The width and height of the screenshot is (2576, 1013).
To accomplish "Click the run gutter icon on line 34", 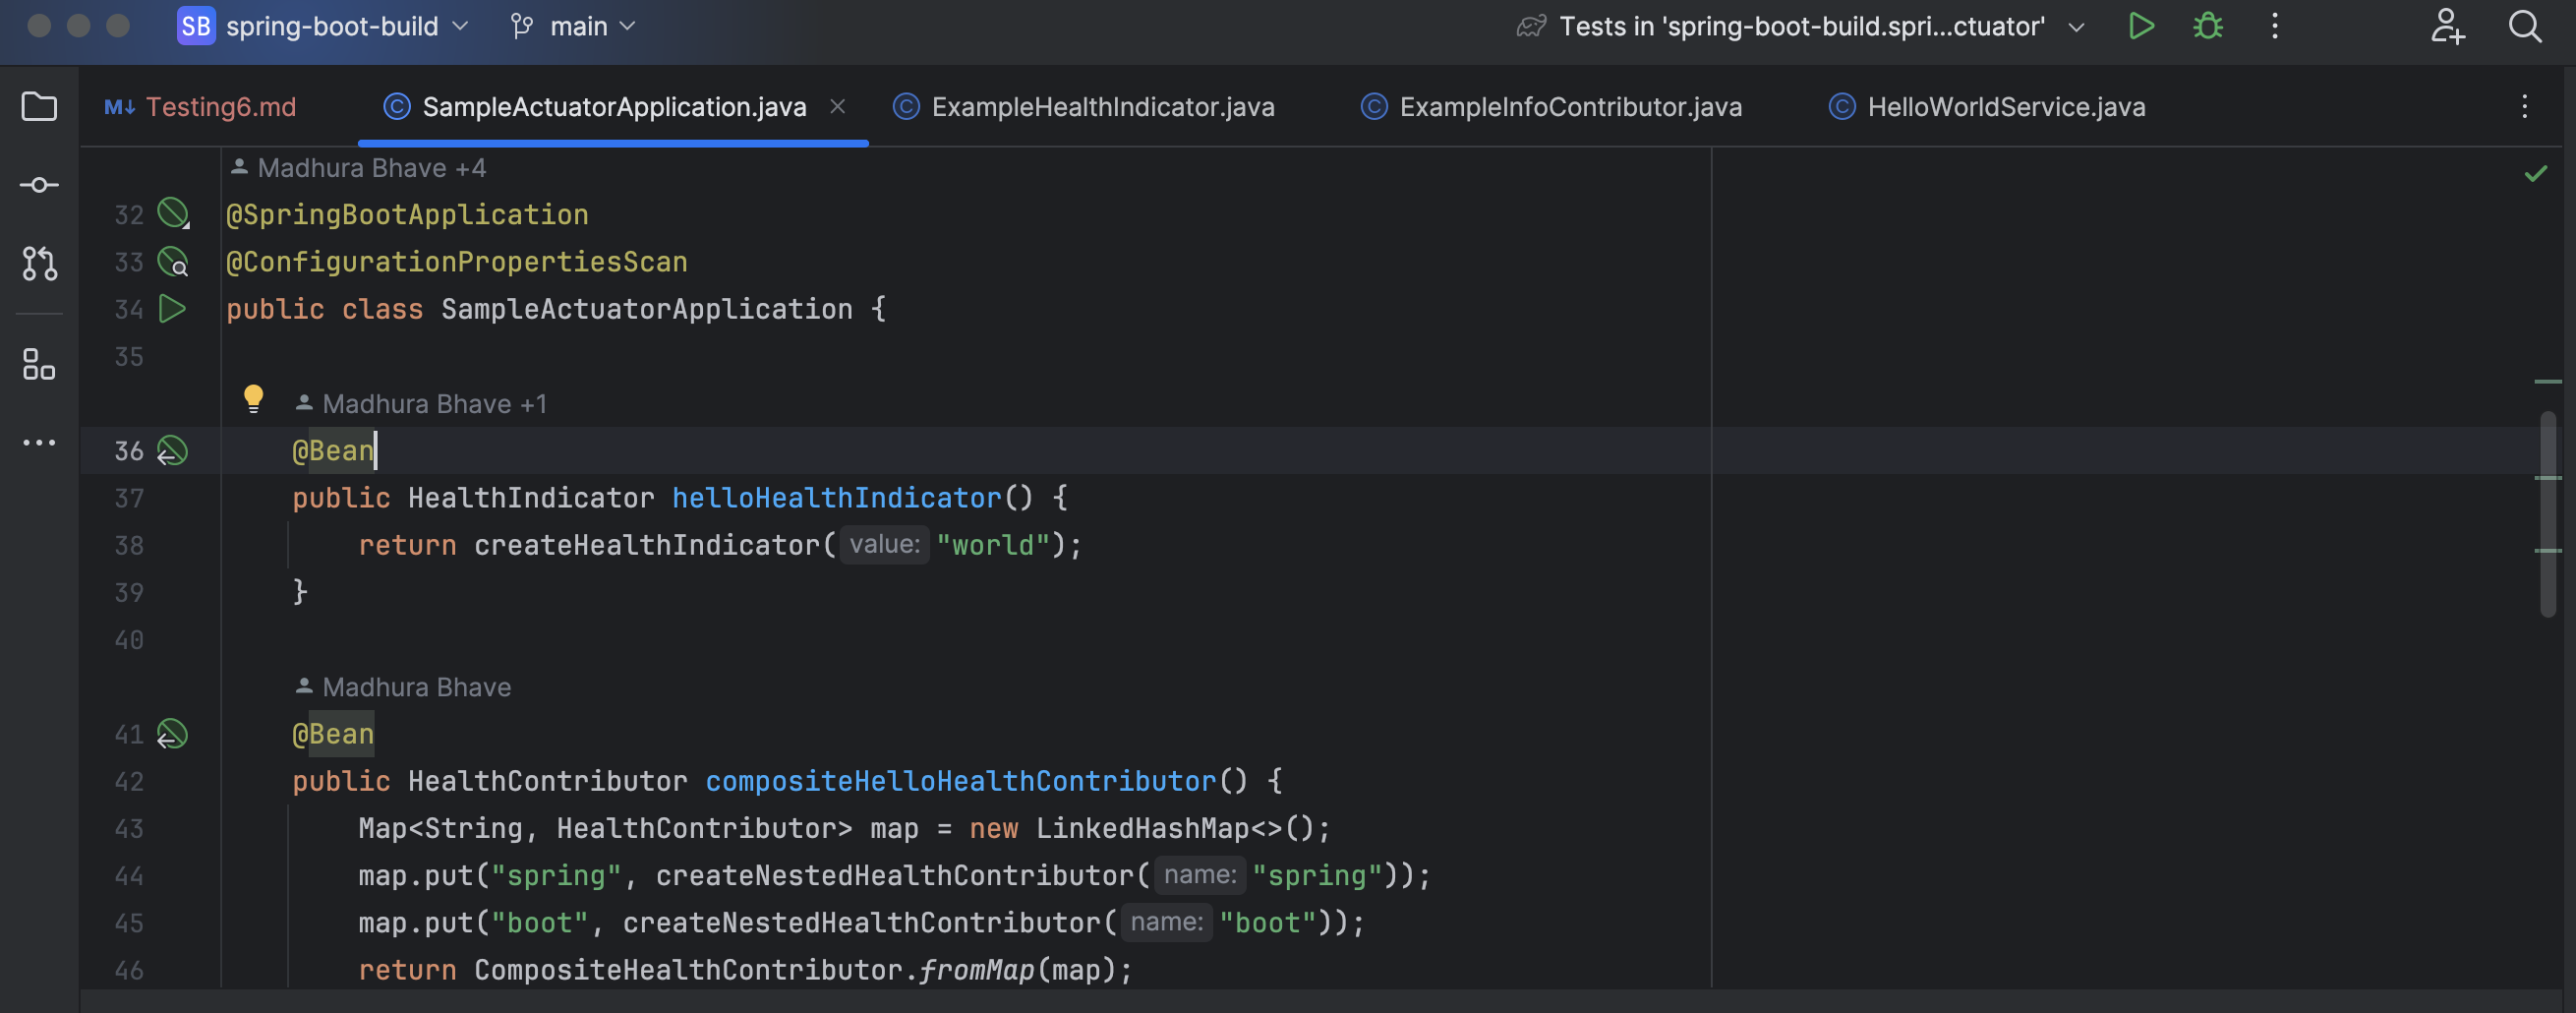I will [172, 309].
